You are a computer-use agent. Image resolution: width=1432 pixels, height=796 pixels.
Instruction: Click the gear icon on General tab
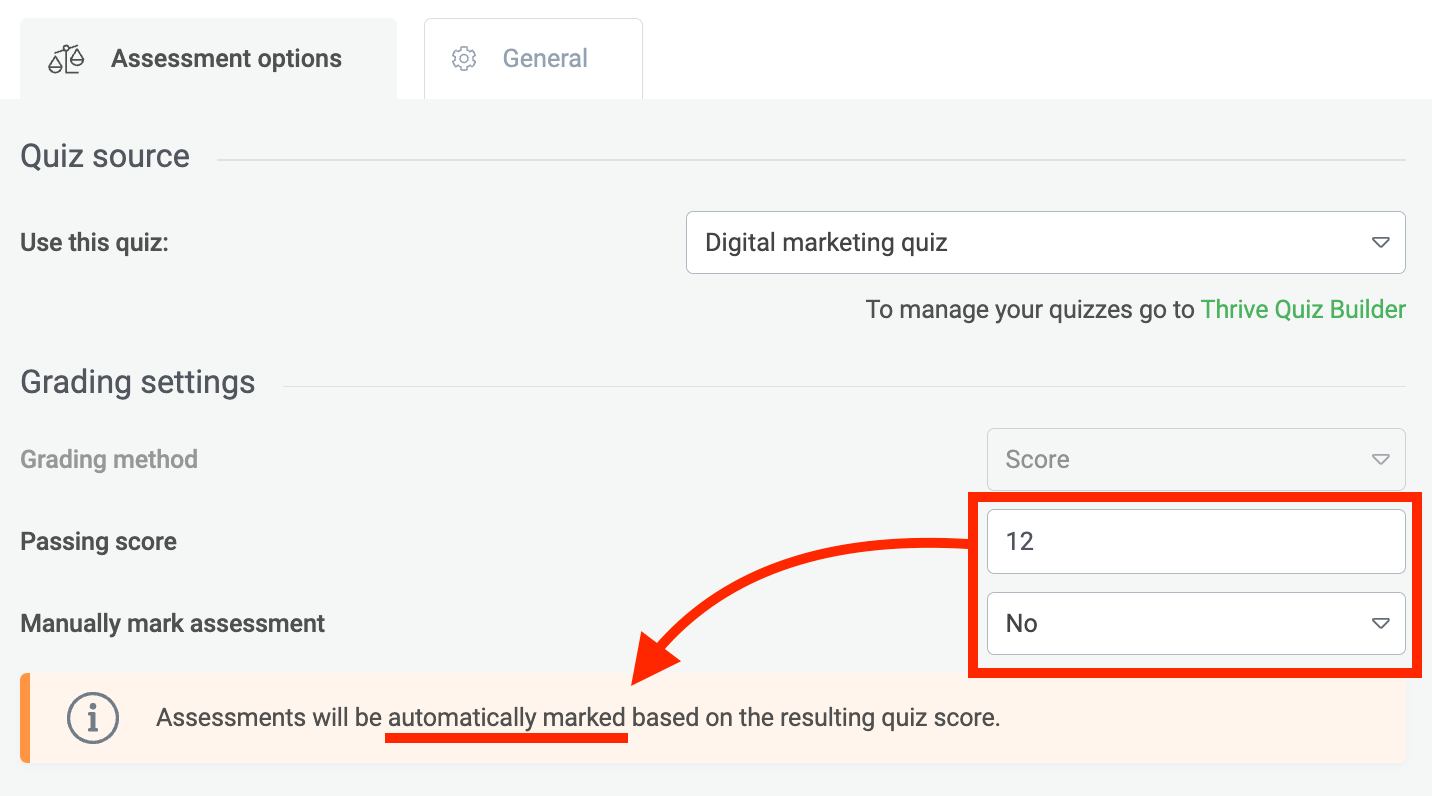pyautogui.click(x=463, y=59)
